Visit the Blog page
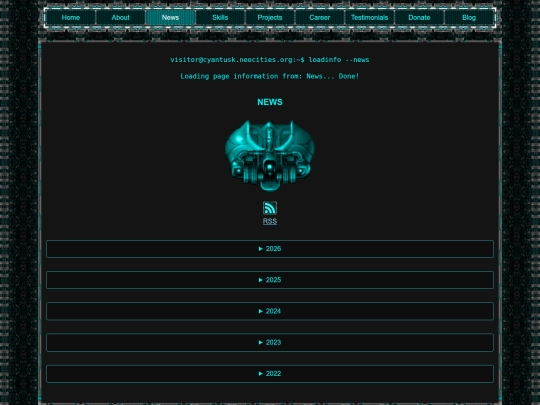 pos(469,18)
